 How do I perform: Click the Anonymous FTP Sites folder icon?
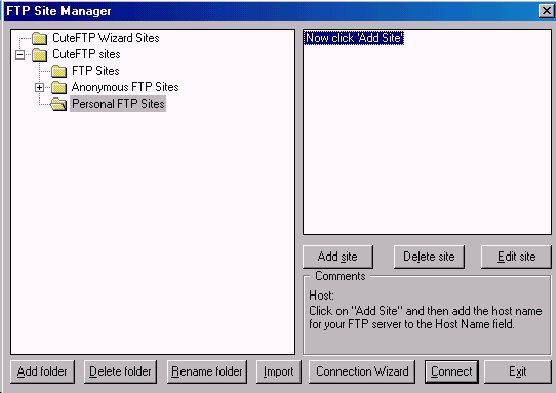[x=59, y=87]
